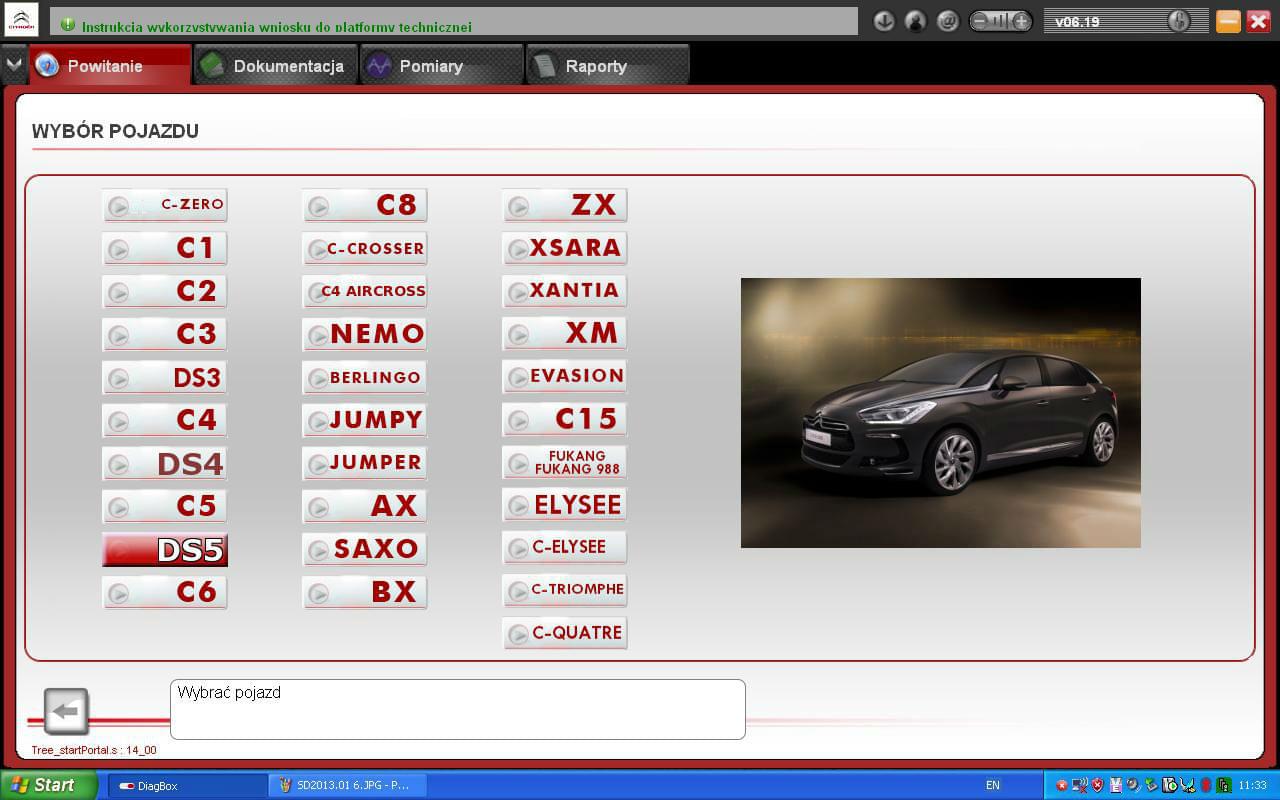This screenshot has width=1280, height=800.
Task: Switch to SD2013.01 6.JPG taskbar item
Action: 347,786
